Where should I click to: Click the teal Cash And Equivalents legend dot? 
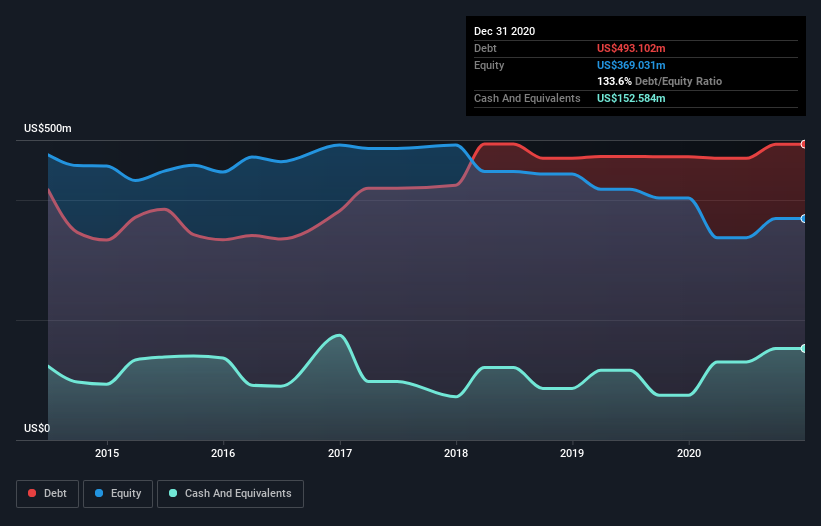pos(173,493)
